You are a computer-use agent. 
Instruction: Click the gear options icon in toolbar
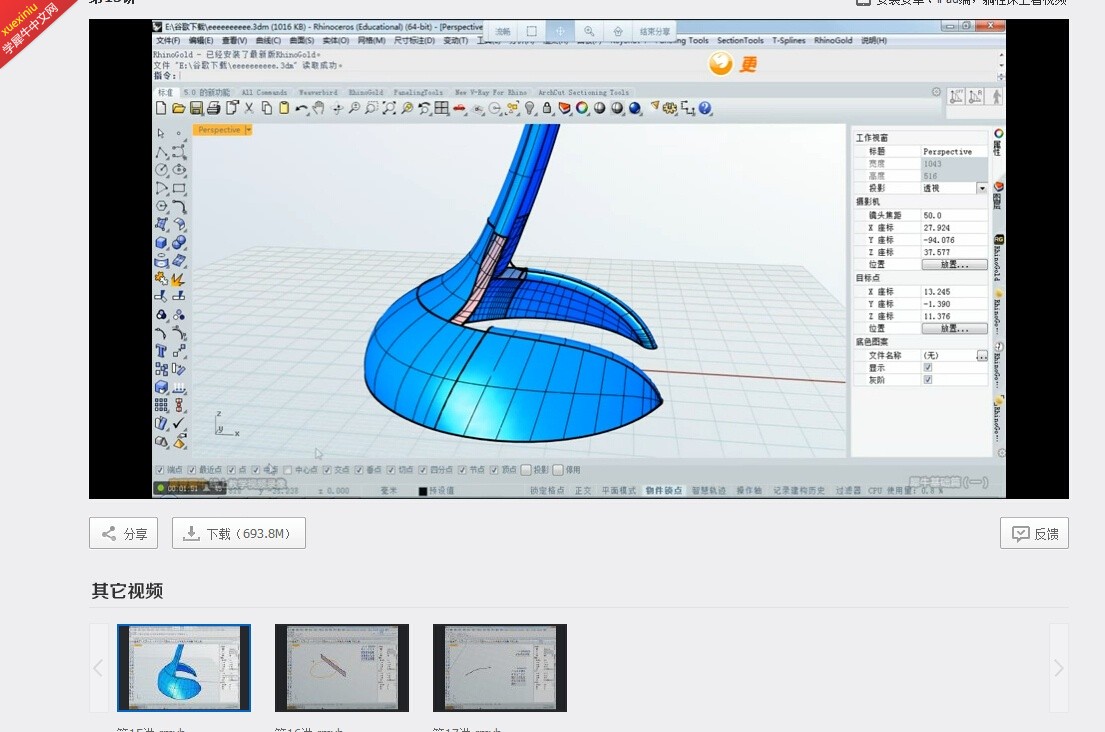669,108
